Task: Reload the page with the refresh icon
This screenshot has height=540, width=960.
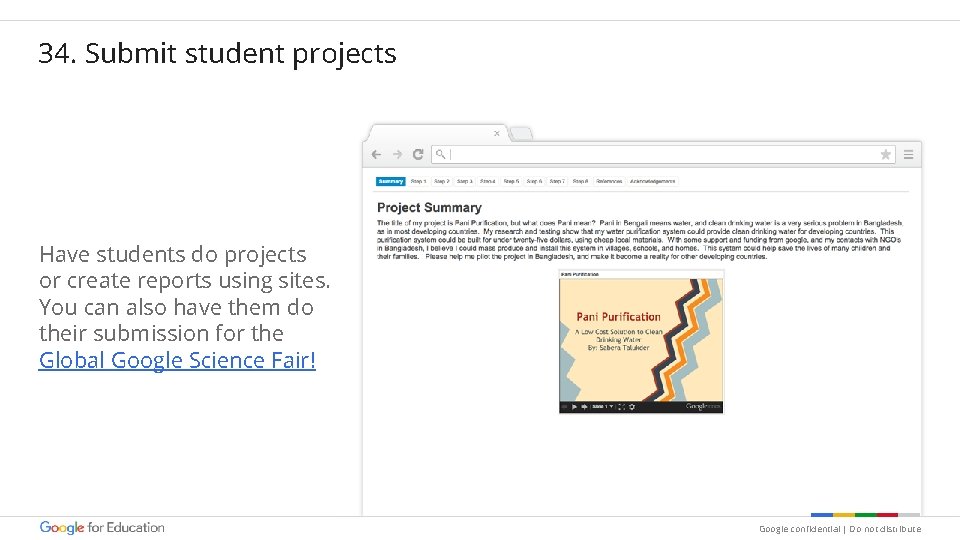Action: point(418,154)
